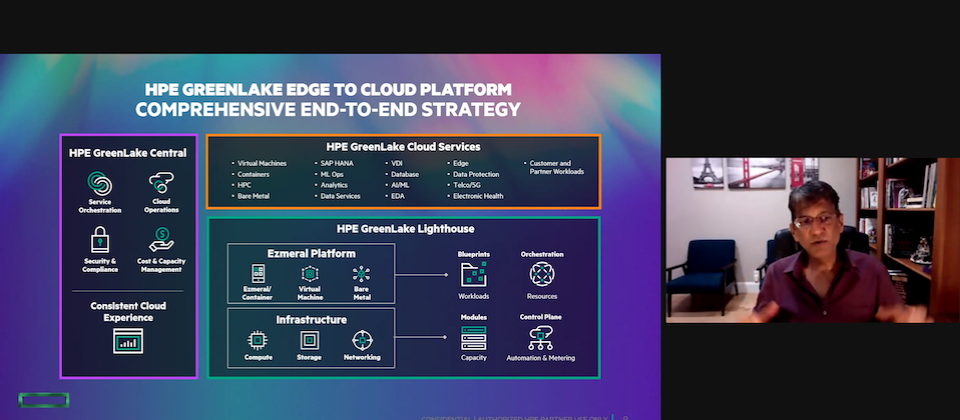This screenshot has height=420, width=960.
Task: Click the 'VDI' bullet item
Action: (x=397, y=163)
